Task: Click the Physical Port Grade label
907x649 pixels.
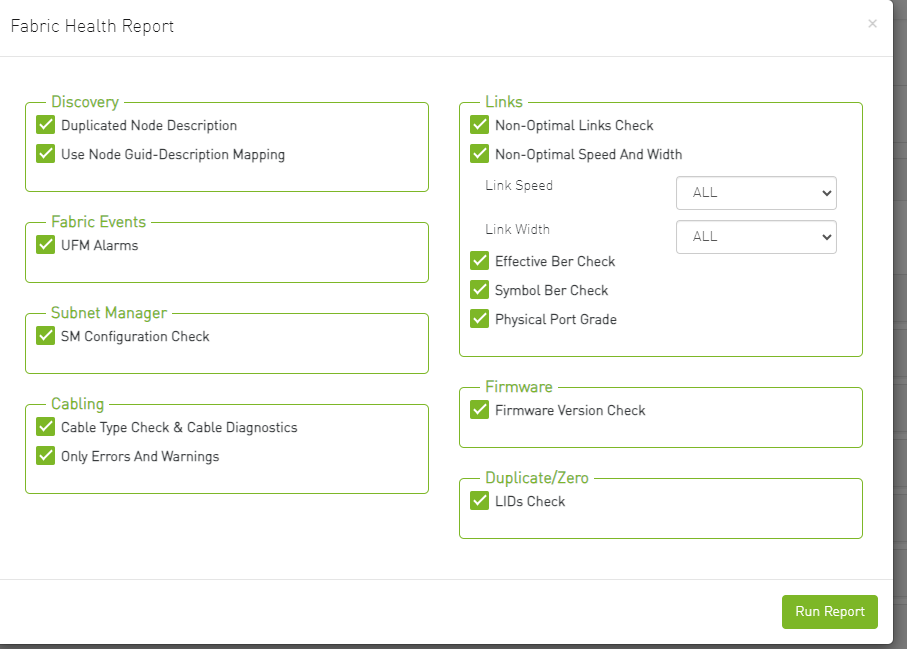Action: tap(555, 320)
